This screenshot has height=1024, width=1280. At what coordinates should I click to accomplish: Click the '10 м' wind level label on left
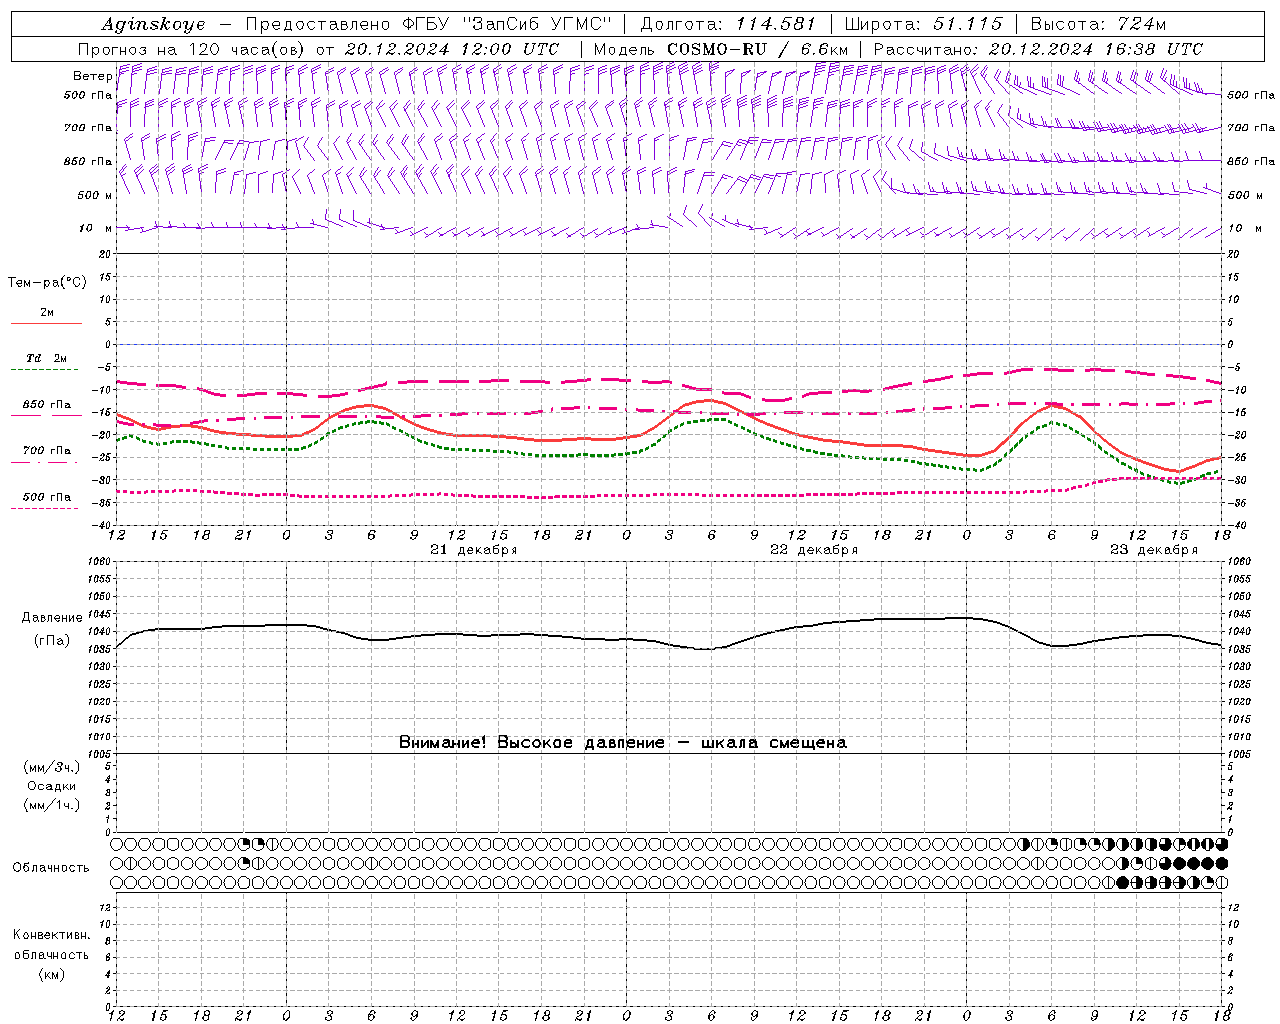tap(96, 228)
